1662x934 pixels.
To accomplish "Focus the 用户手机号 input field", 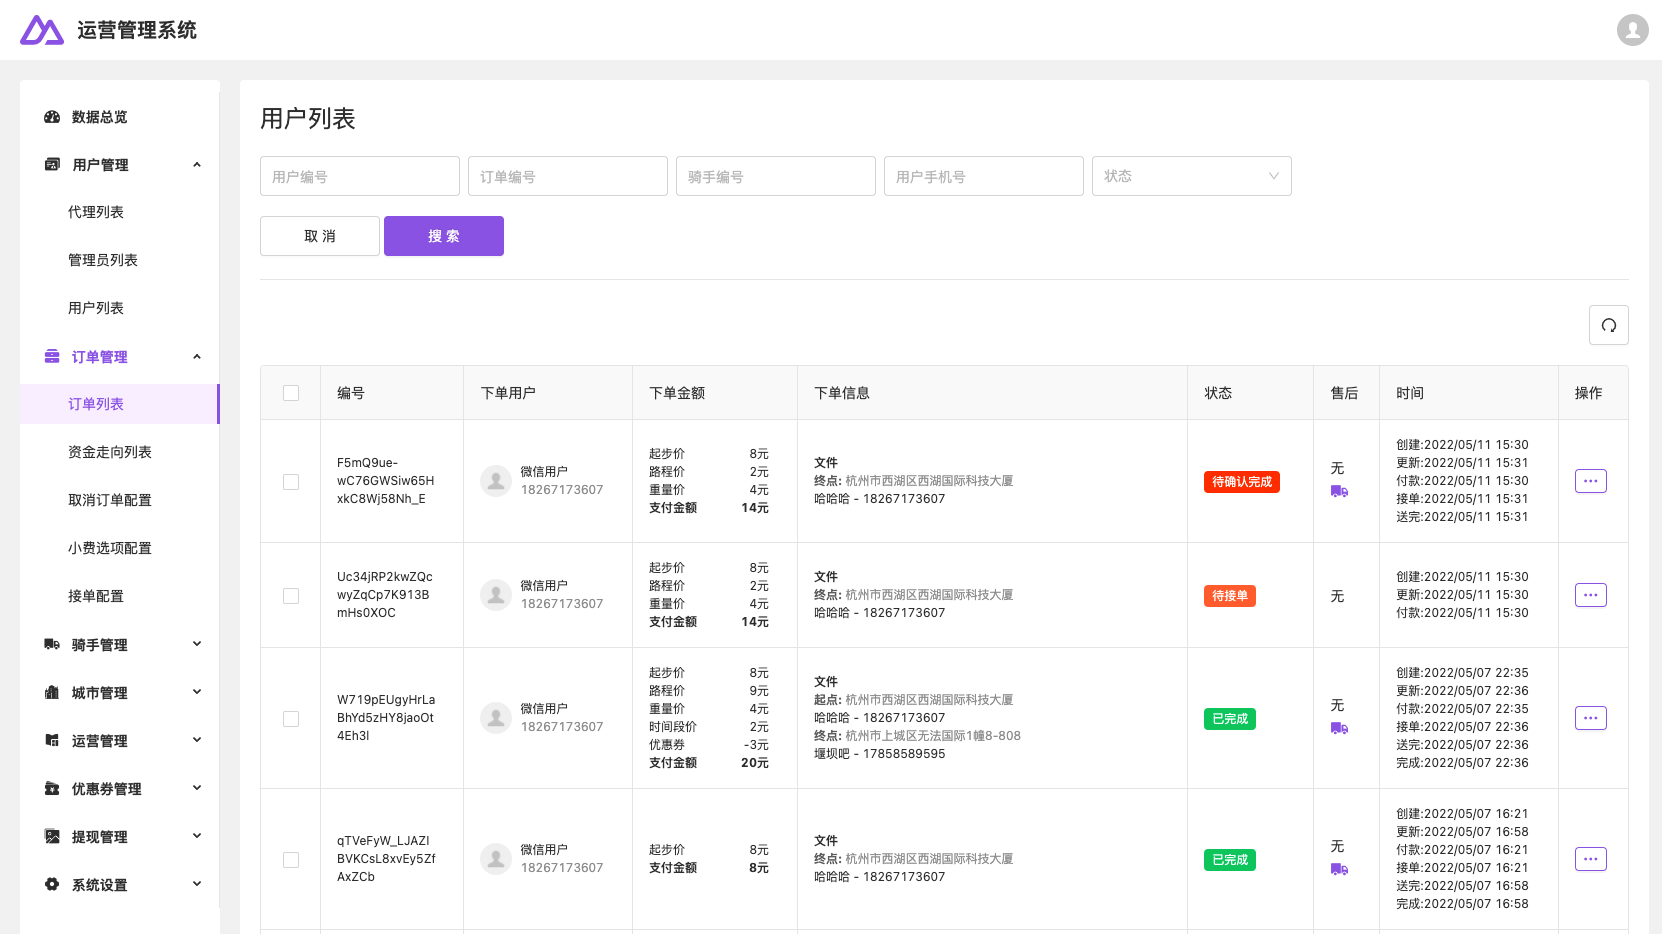I will pyautogui.click(x=984, y=176).
